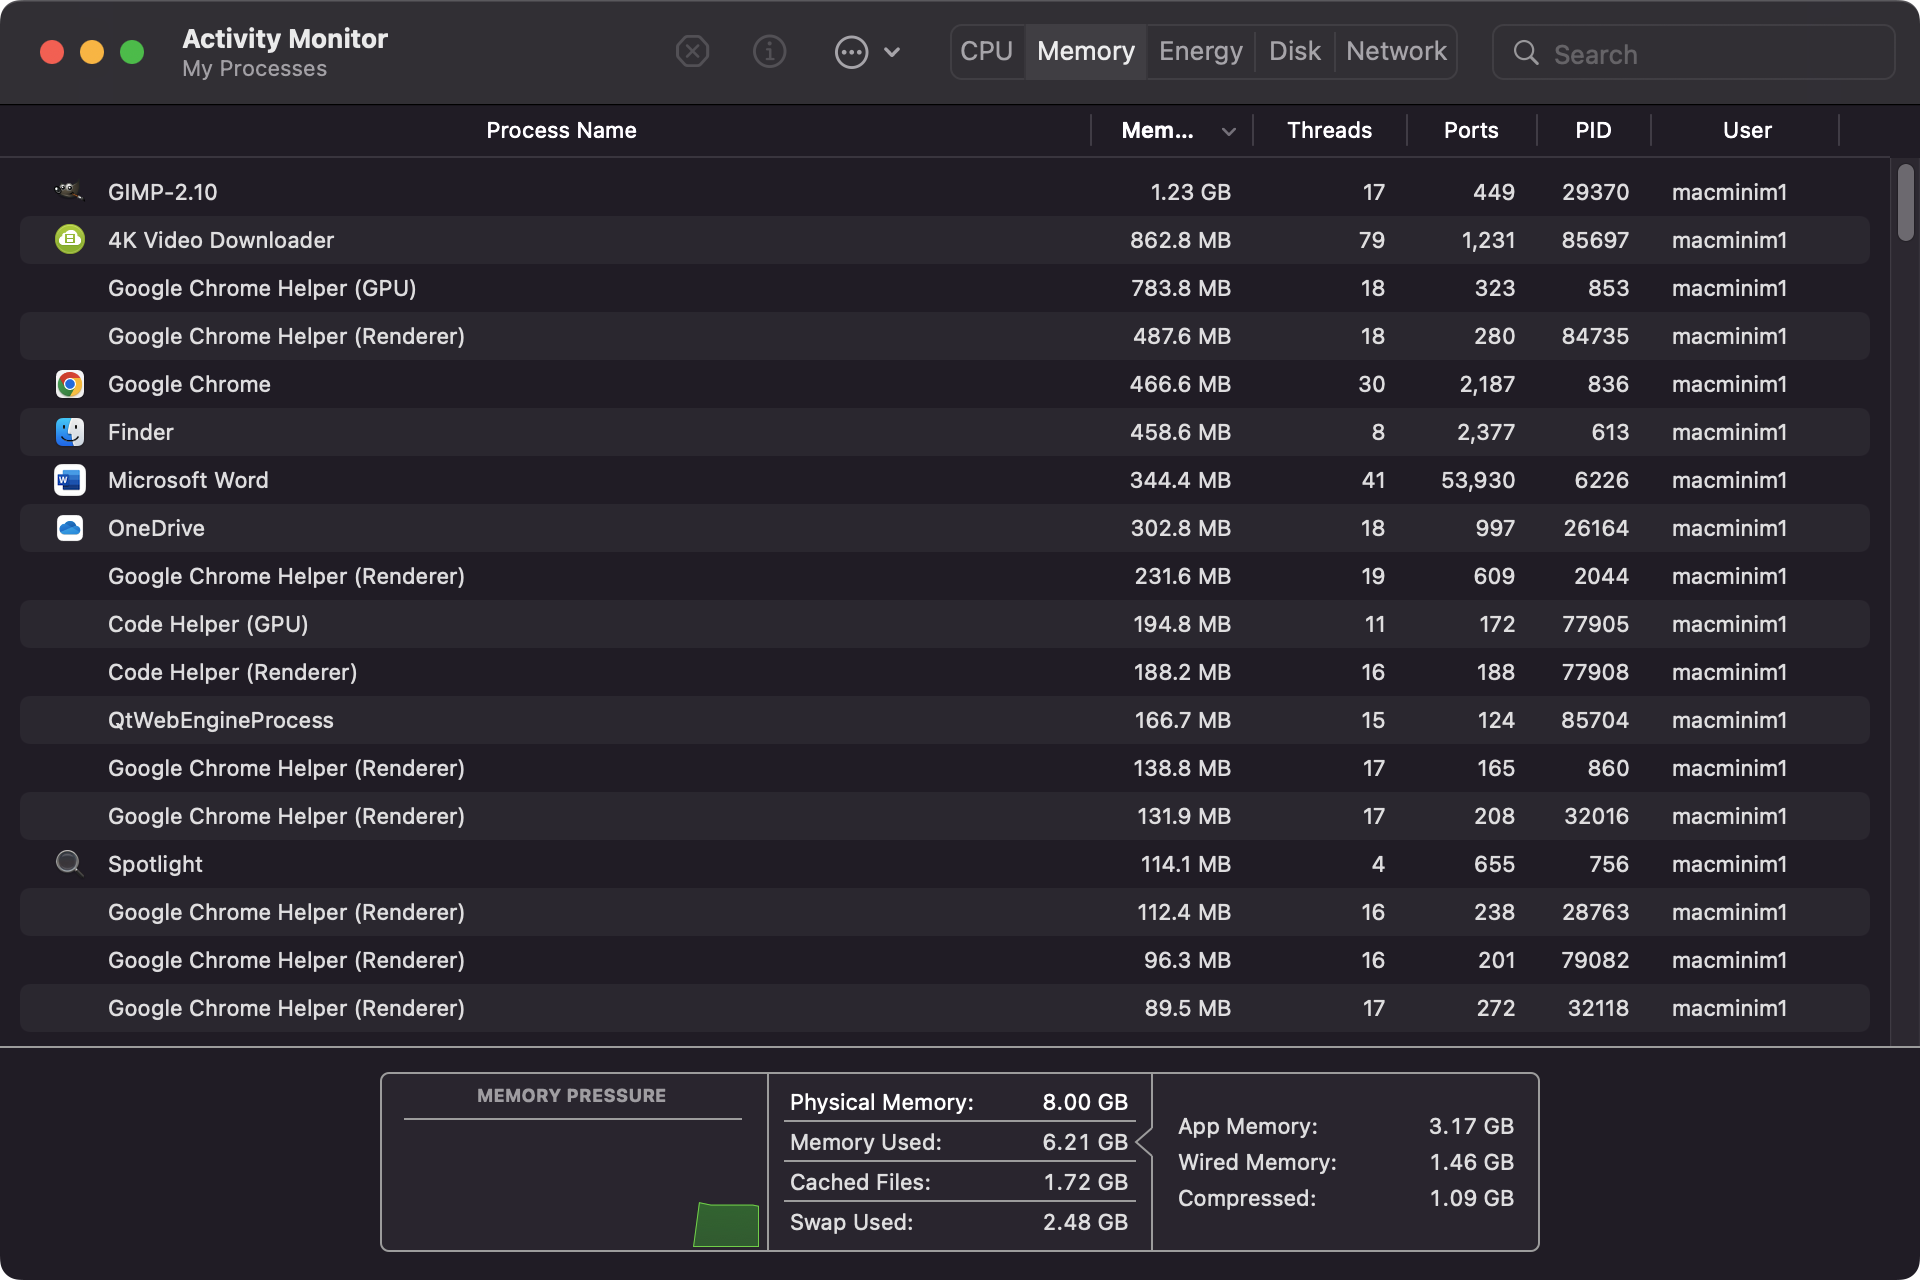Select the Microsoft Word process name

click(188, 480)
